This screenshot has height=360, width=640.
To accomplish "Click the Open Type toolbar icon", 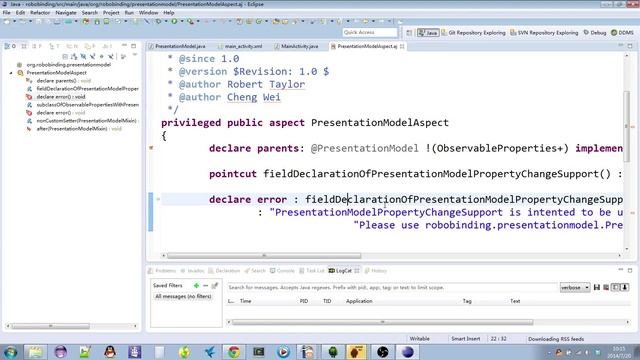I will [x=276, y=21].
